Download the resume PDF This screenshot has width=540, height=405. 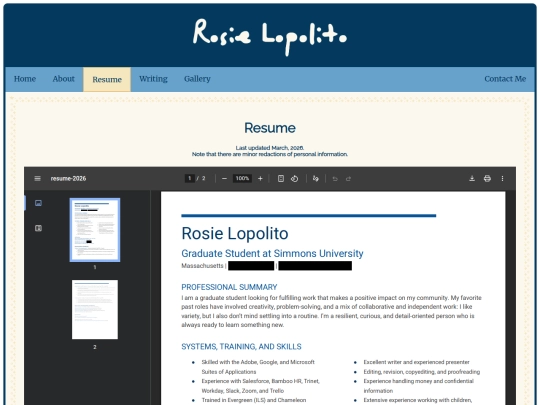point(472,178)
